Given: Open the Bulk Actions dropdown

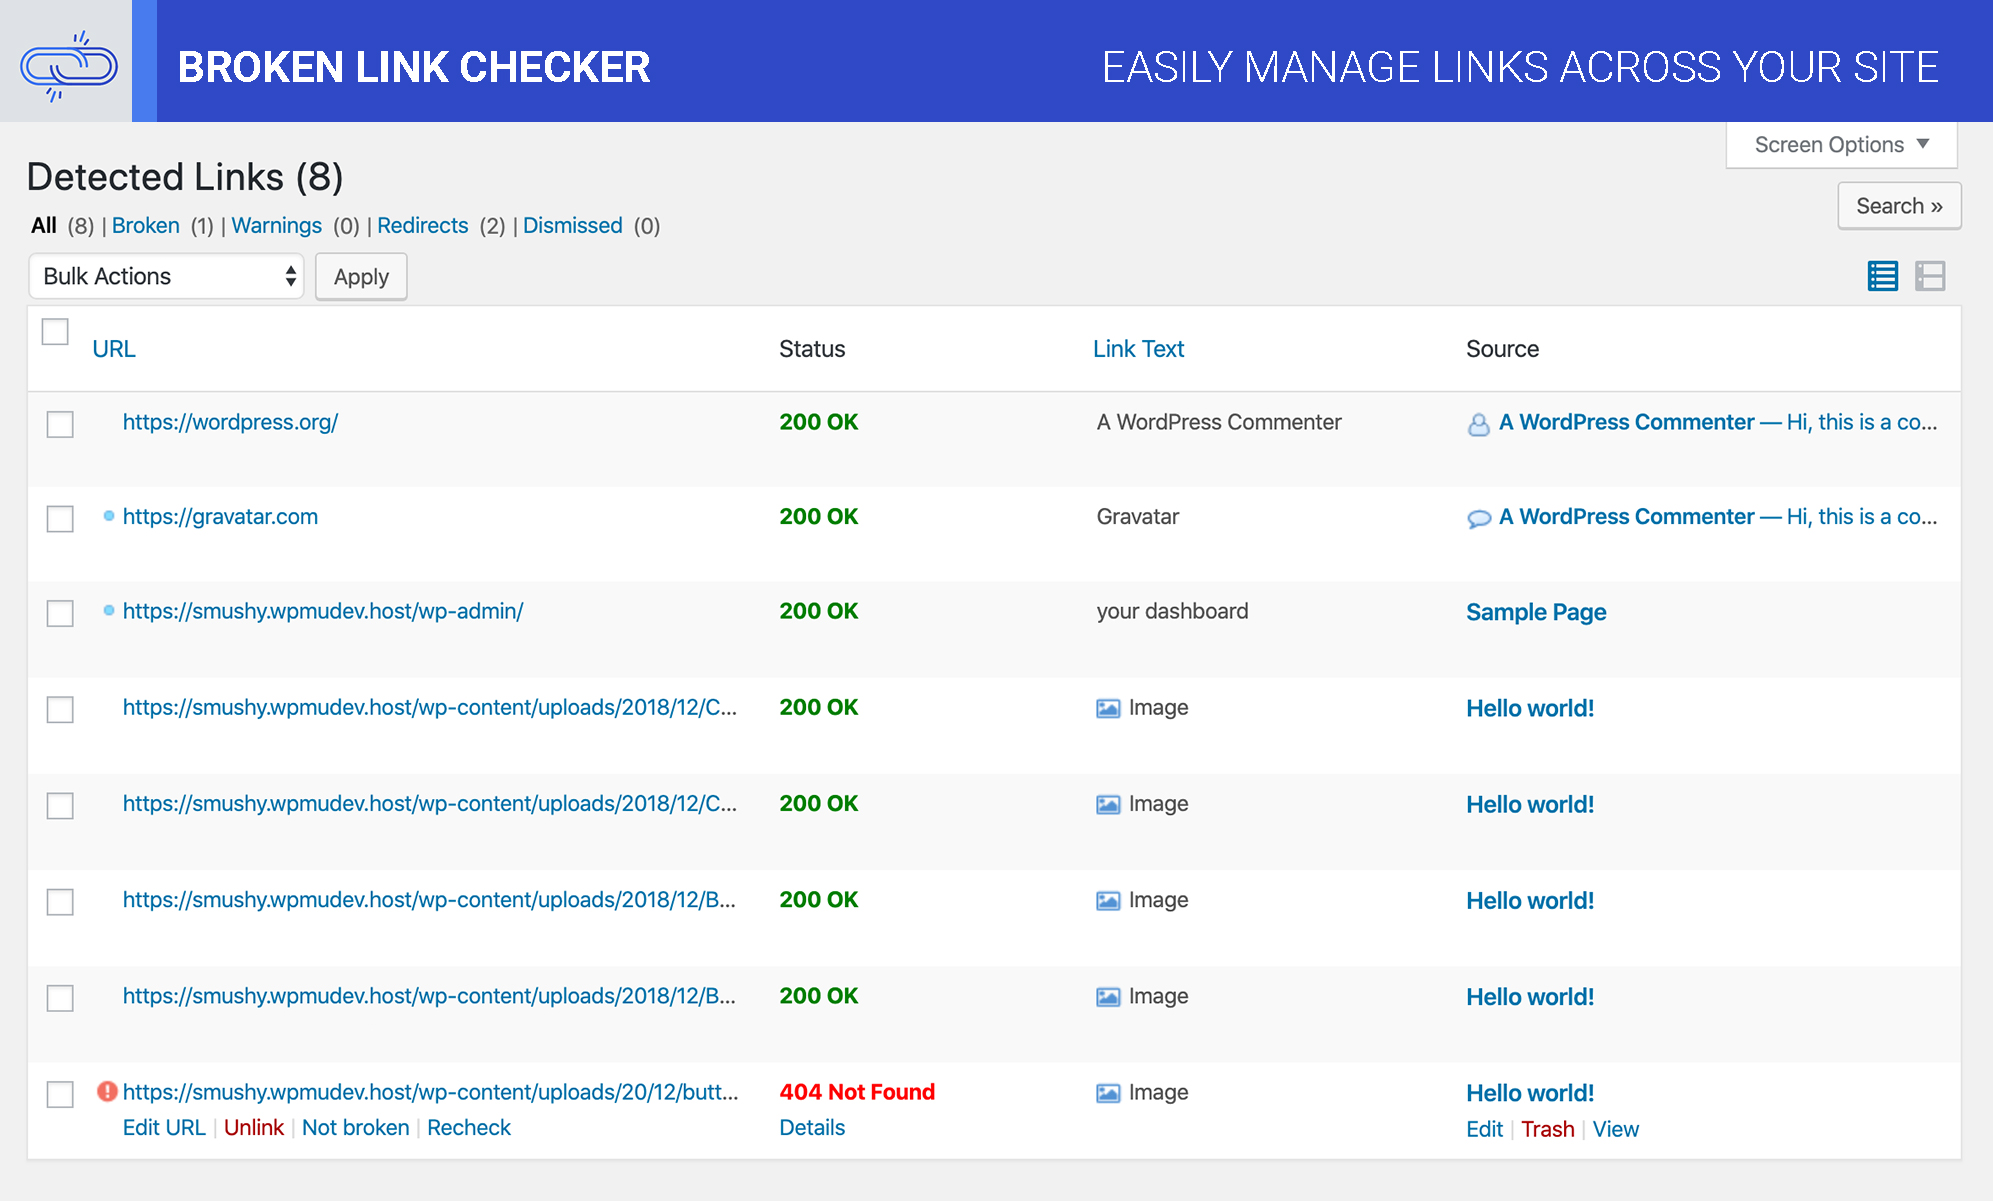Looking at the screenshot, I should [166, 276].
